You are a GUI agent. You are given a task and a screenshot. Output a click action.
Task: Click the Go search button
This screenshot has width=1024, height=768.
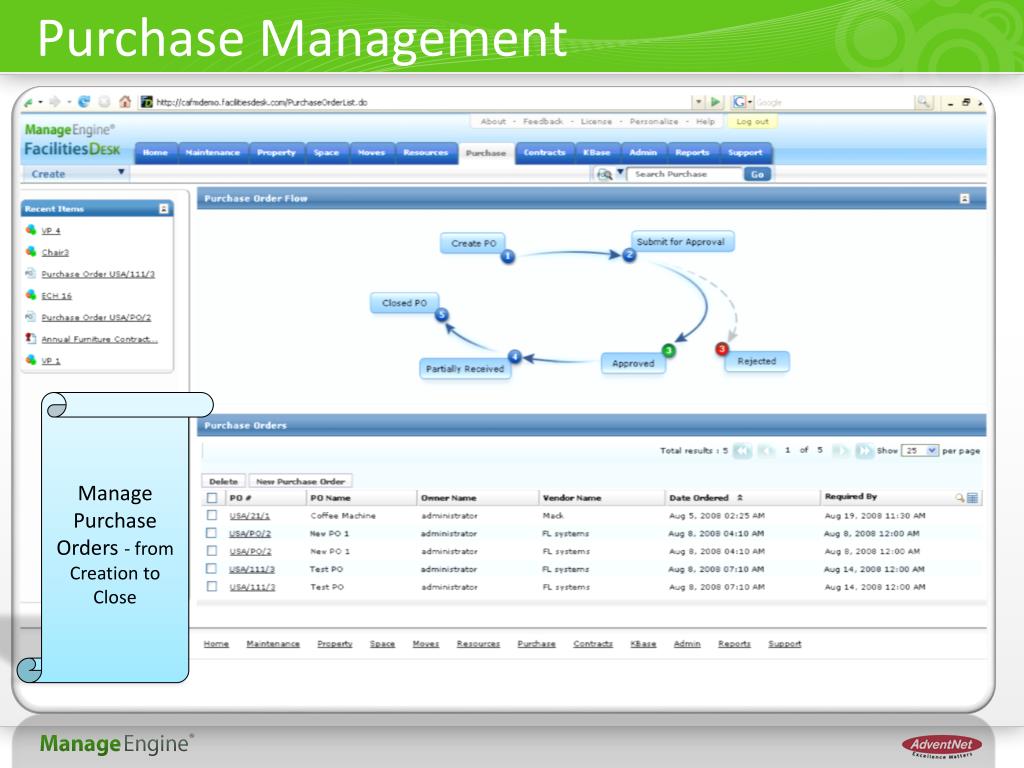[758, 174]
